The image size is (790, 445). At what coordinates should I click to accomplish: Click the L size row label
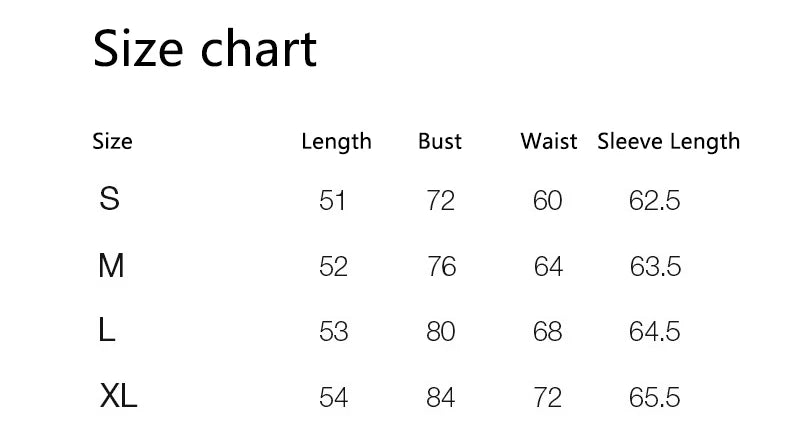(108, 330)
